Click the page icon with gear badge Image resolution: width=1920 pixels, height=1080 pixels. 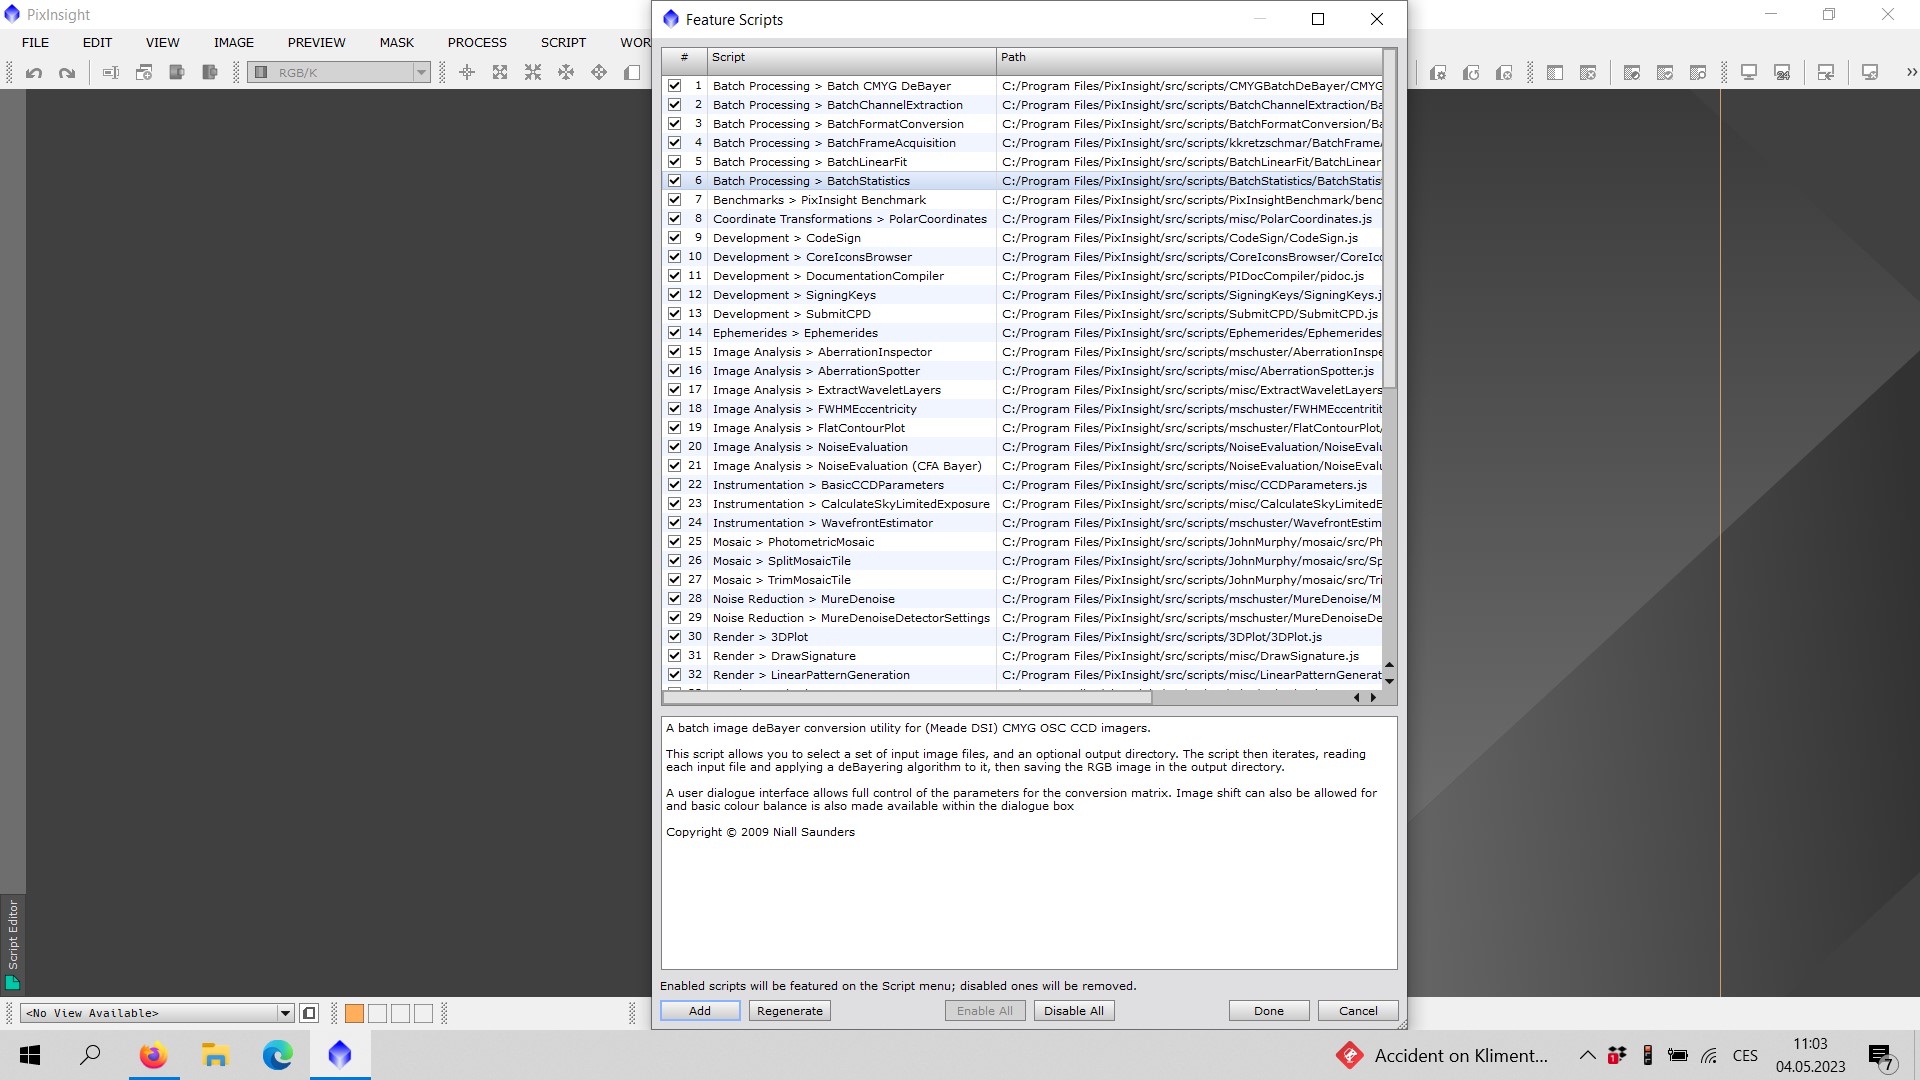click(x=1438, y=72)
